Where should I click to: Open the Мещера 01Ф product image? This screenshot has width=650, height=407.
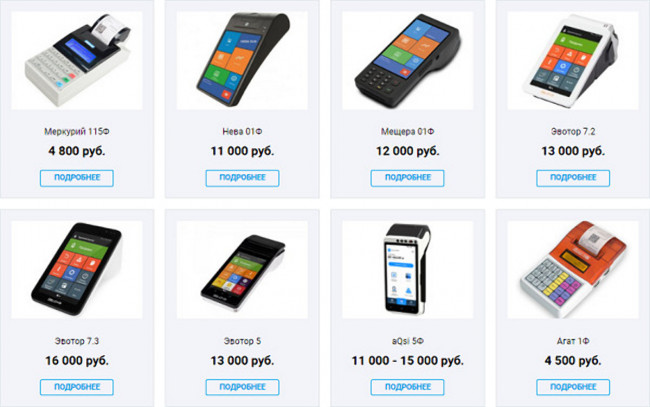pyautogui.click(x=407, y=61)
